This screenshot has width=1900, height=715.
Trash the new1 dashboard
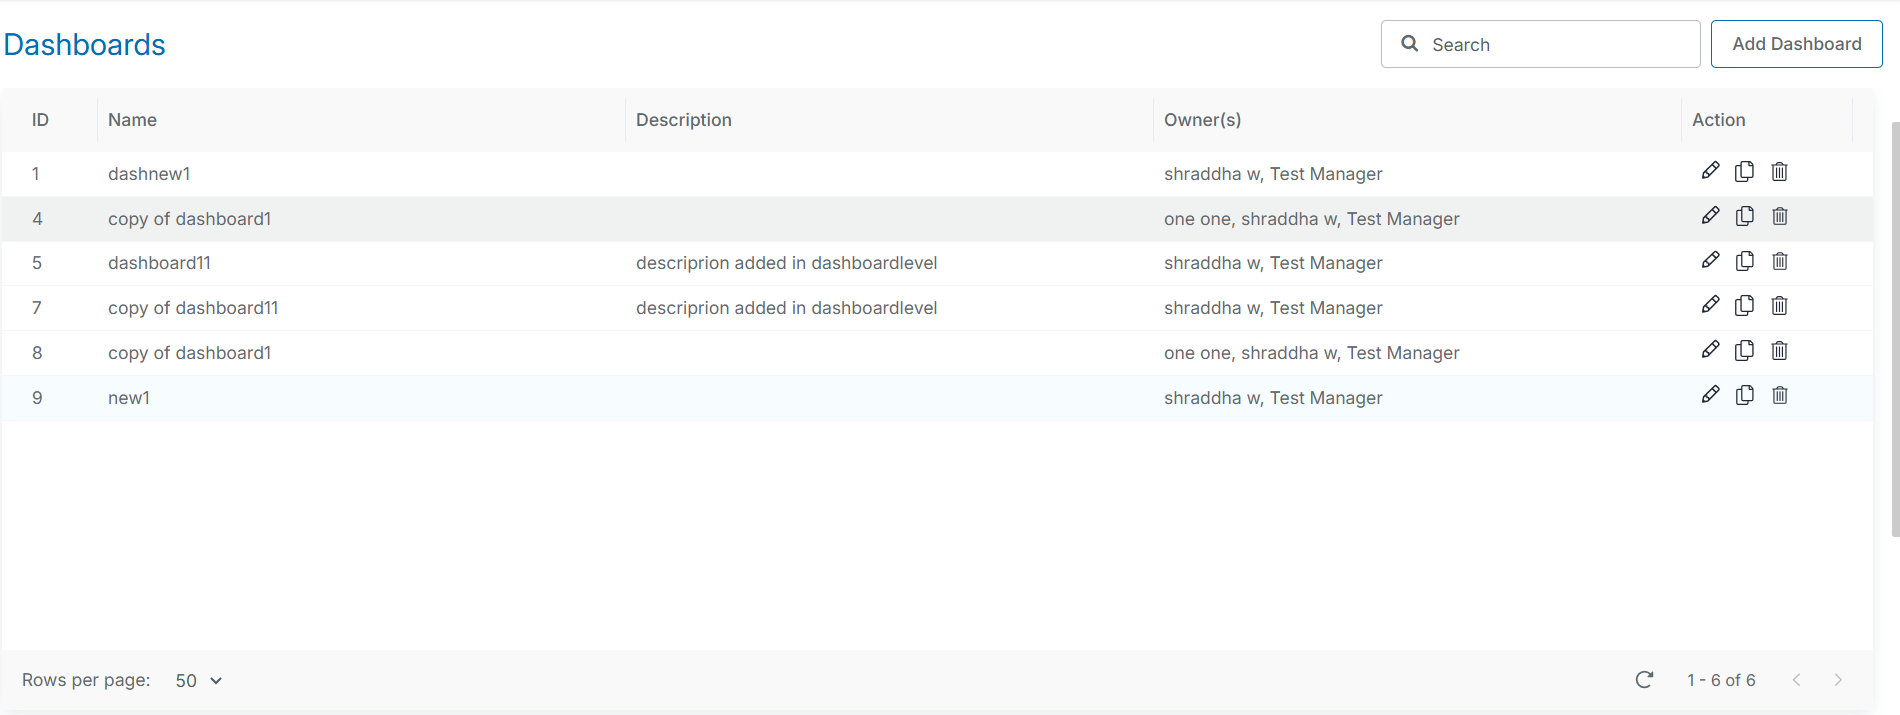tap(1779, 395)
